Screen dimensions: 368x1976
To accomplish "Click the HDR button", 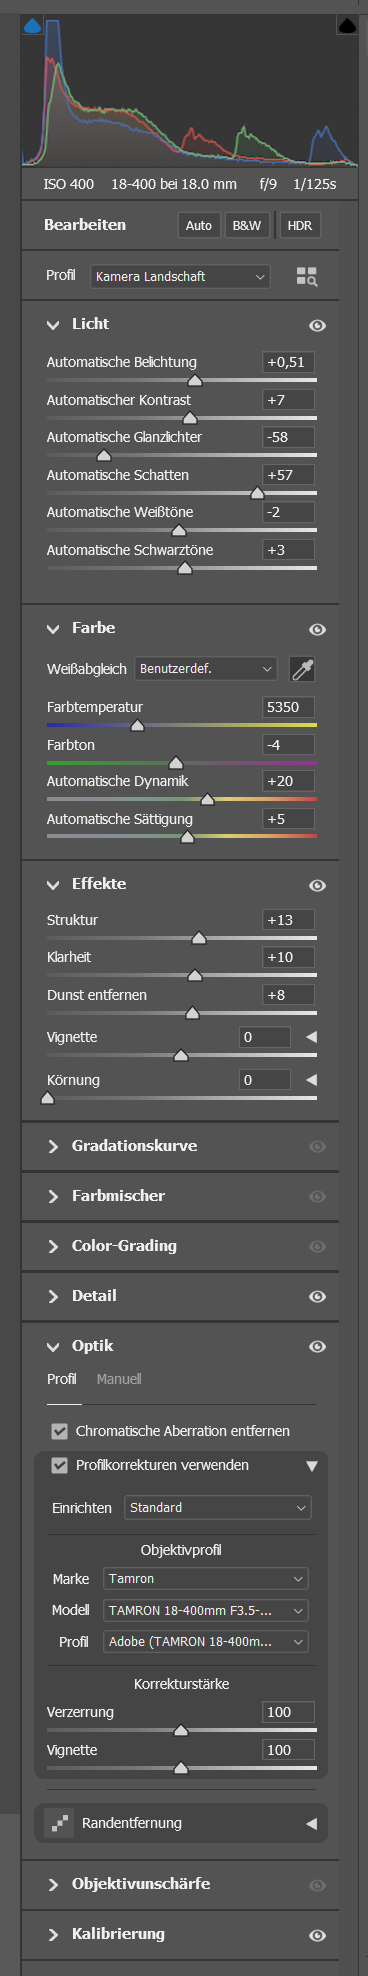I will [x=299, y=225].
